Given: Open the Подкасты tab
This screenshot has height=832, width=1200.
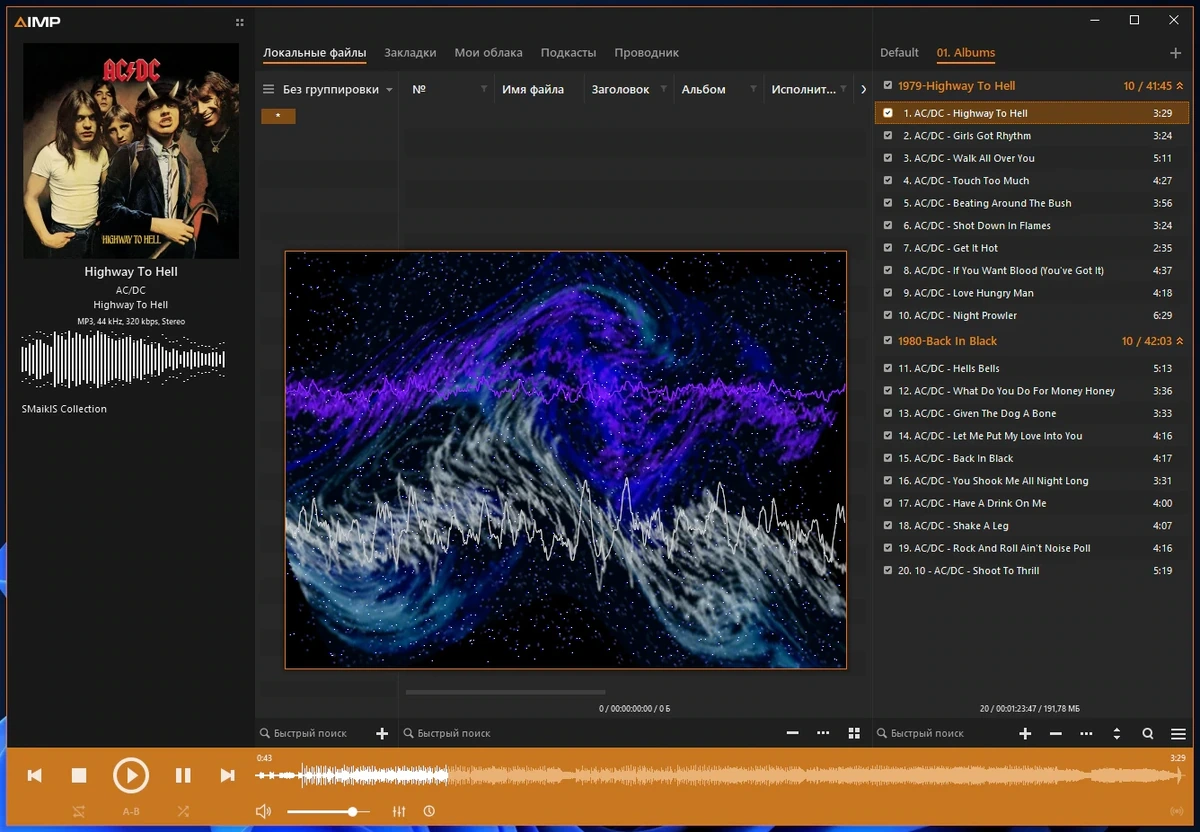Looking at the screenshot, I should [x=568, y=53].
